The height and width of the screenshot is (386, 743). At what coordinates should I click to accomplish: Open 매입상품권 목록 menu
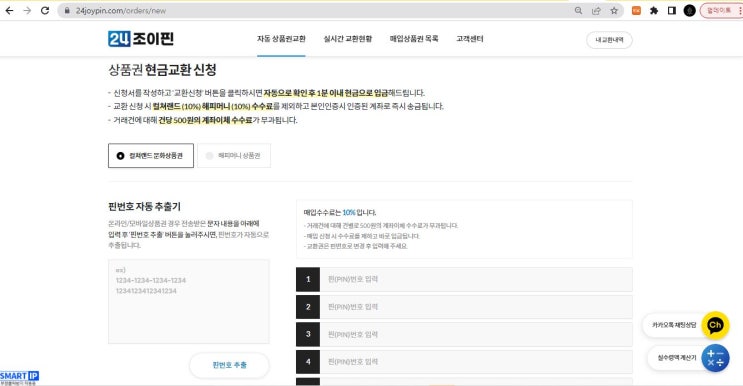(414, 39)
